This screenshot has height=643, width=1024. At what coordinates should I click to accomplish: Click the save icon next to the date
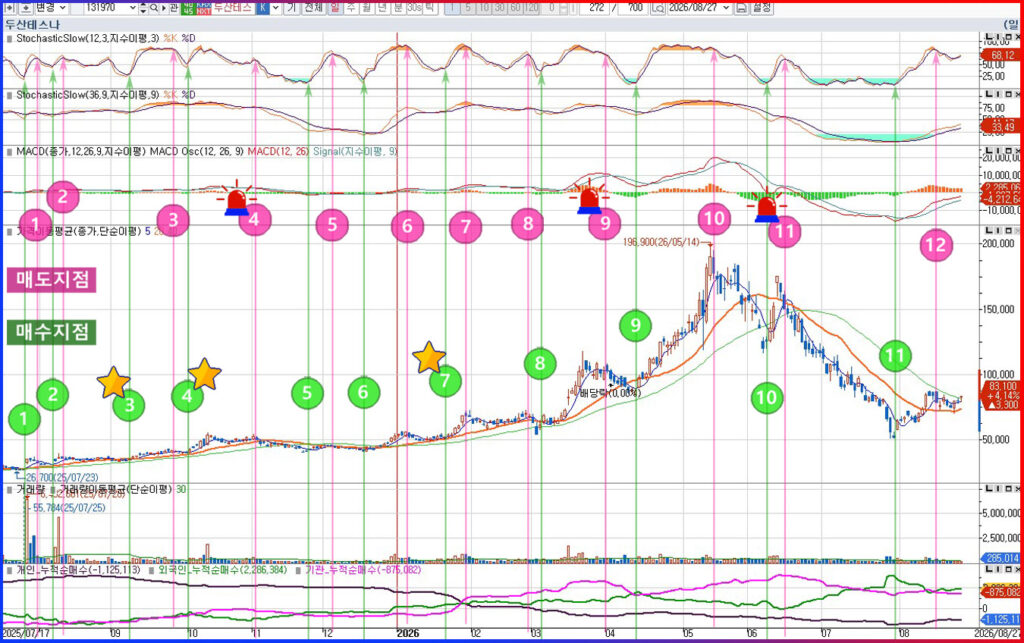(x=741, y=8)
